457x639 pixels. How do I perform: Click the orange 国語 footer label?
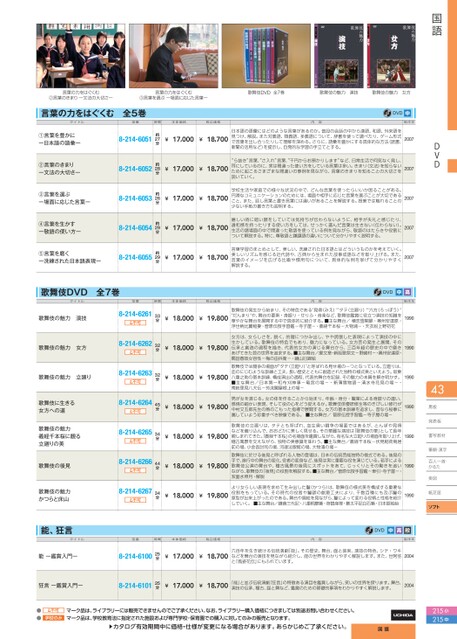tap(383, 630)
